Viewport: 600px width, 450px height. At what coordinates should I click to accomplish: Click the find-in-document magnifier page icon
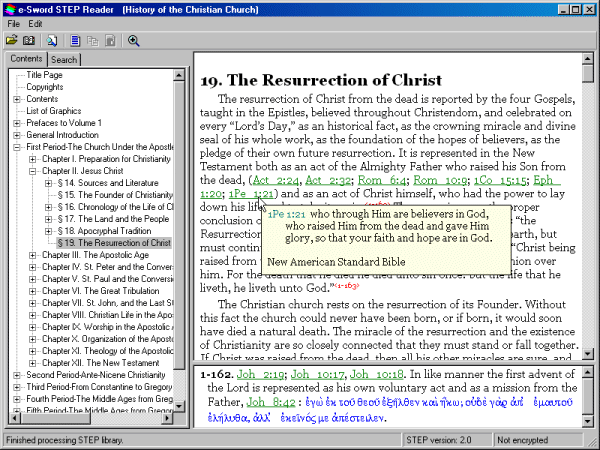tap(52, 40)
